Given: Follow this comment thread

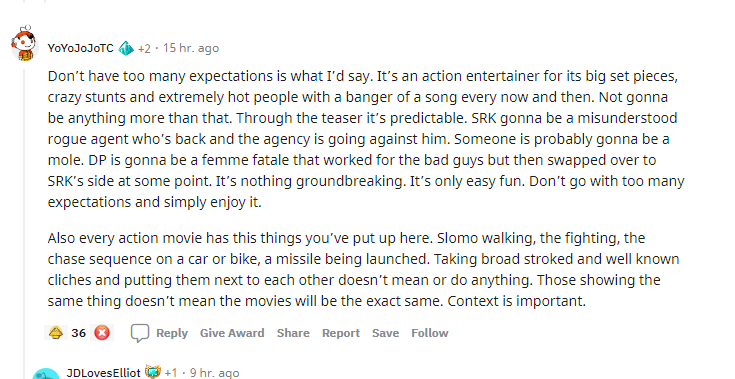Looking at the screenshot, I should (430, 333).
